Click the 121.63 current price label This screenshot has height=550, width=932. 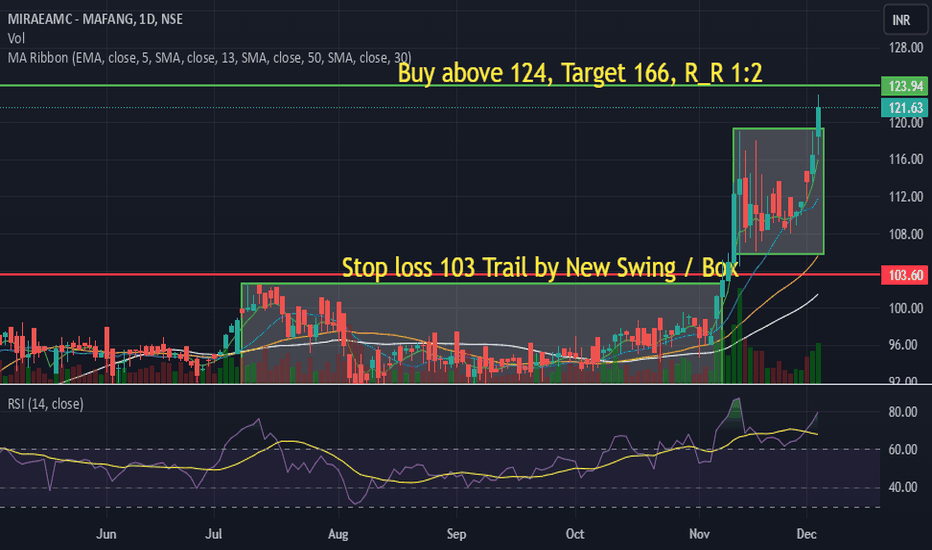coord(904,108)
